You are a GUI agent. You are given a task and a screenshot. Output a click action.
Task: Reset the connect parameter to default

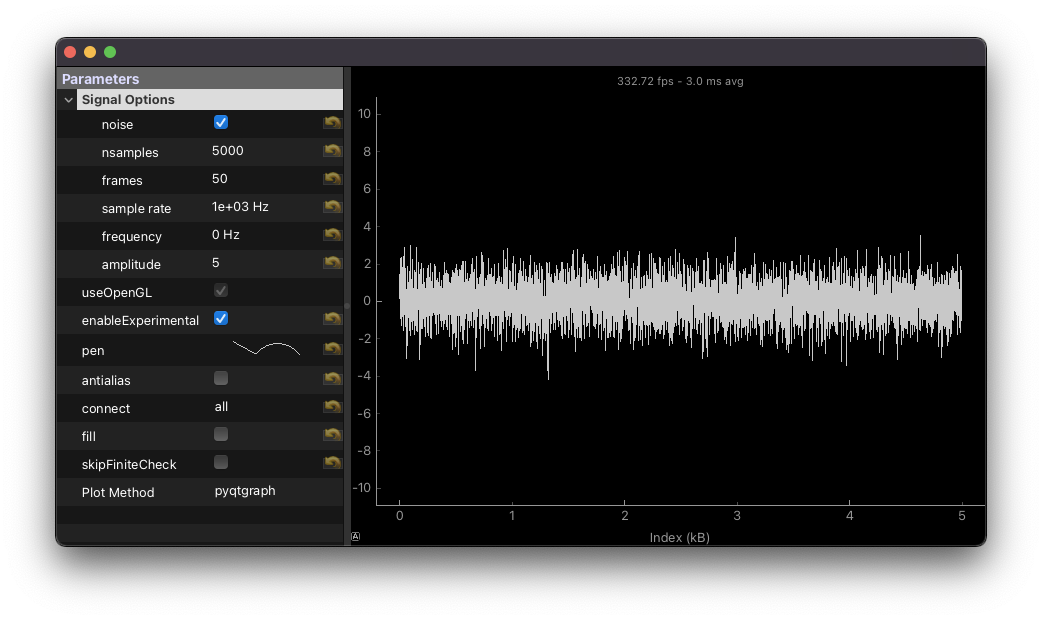point(331,405)
